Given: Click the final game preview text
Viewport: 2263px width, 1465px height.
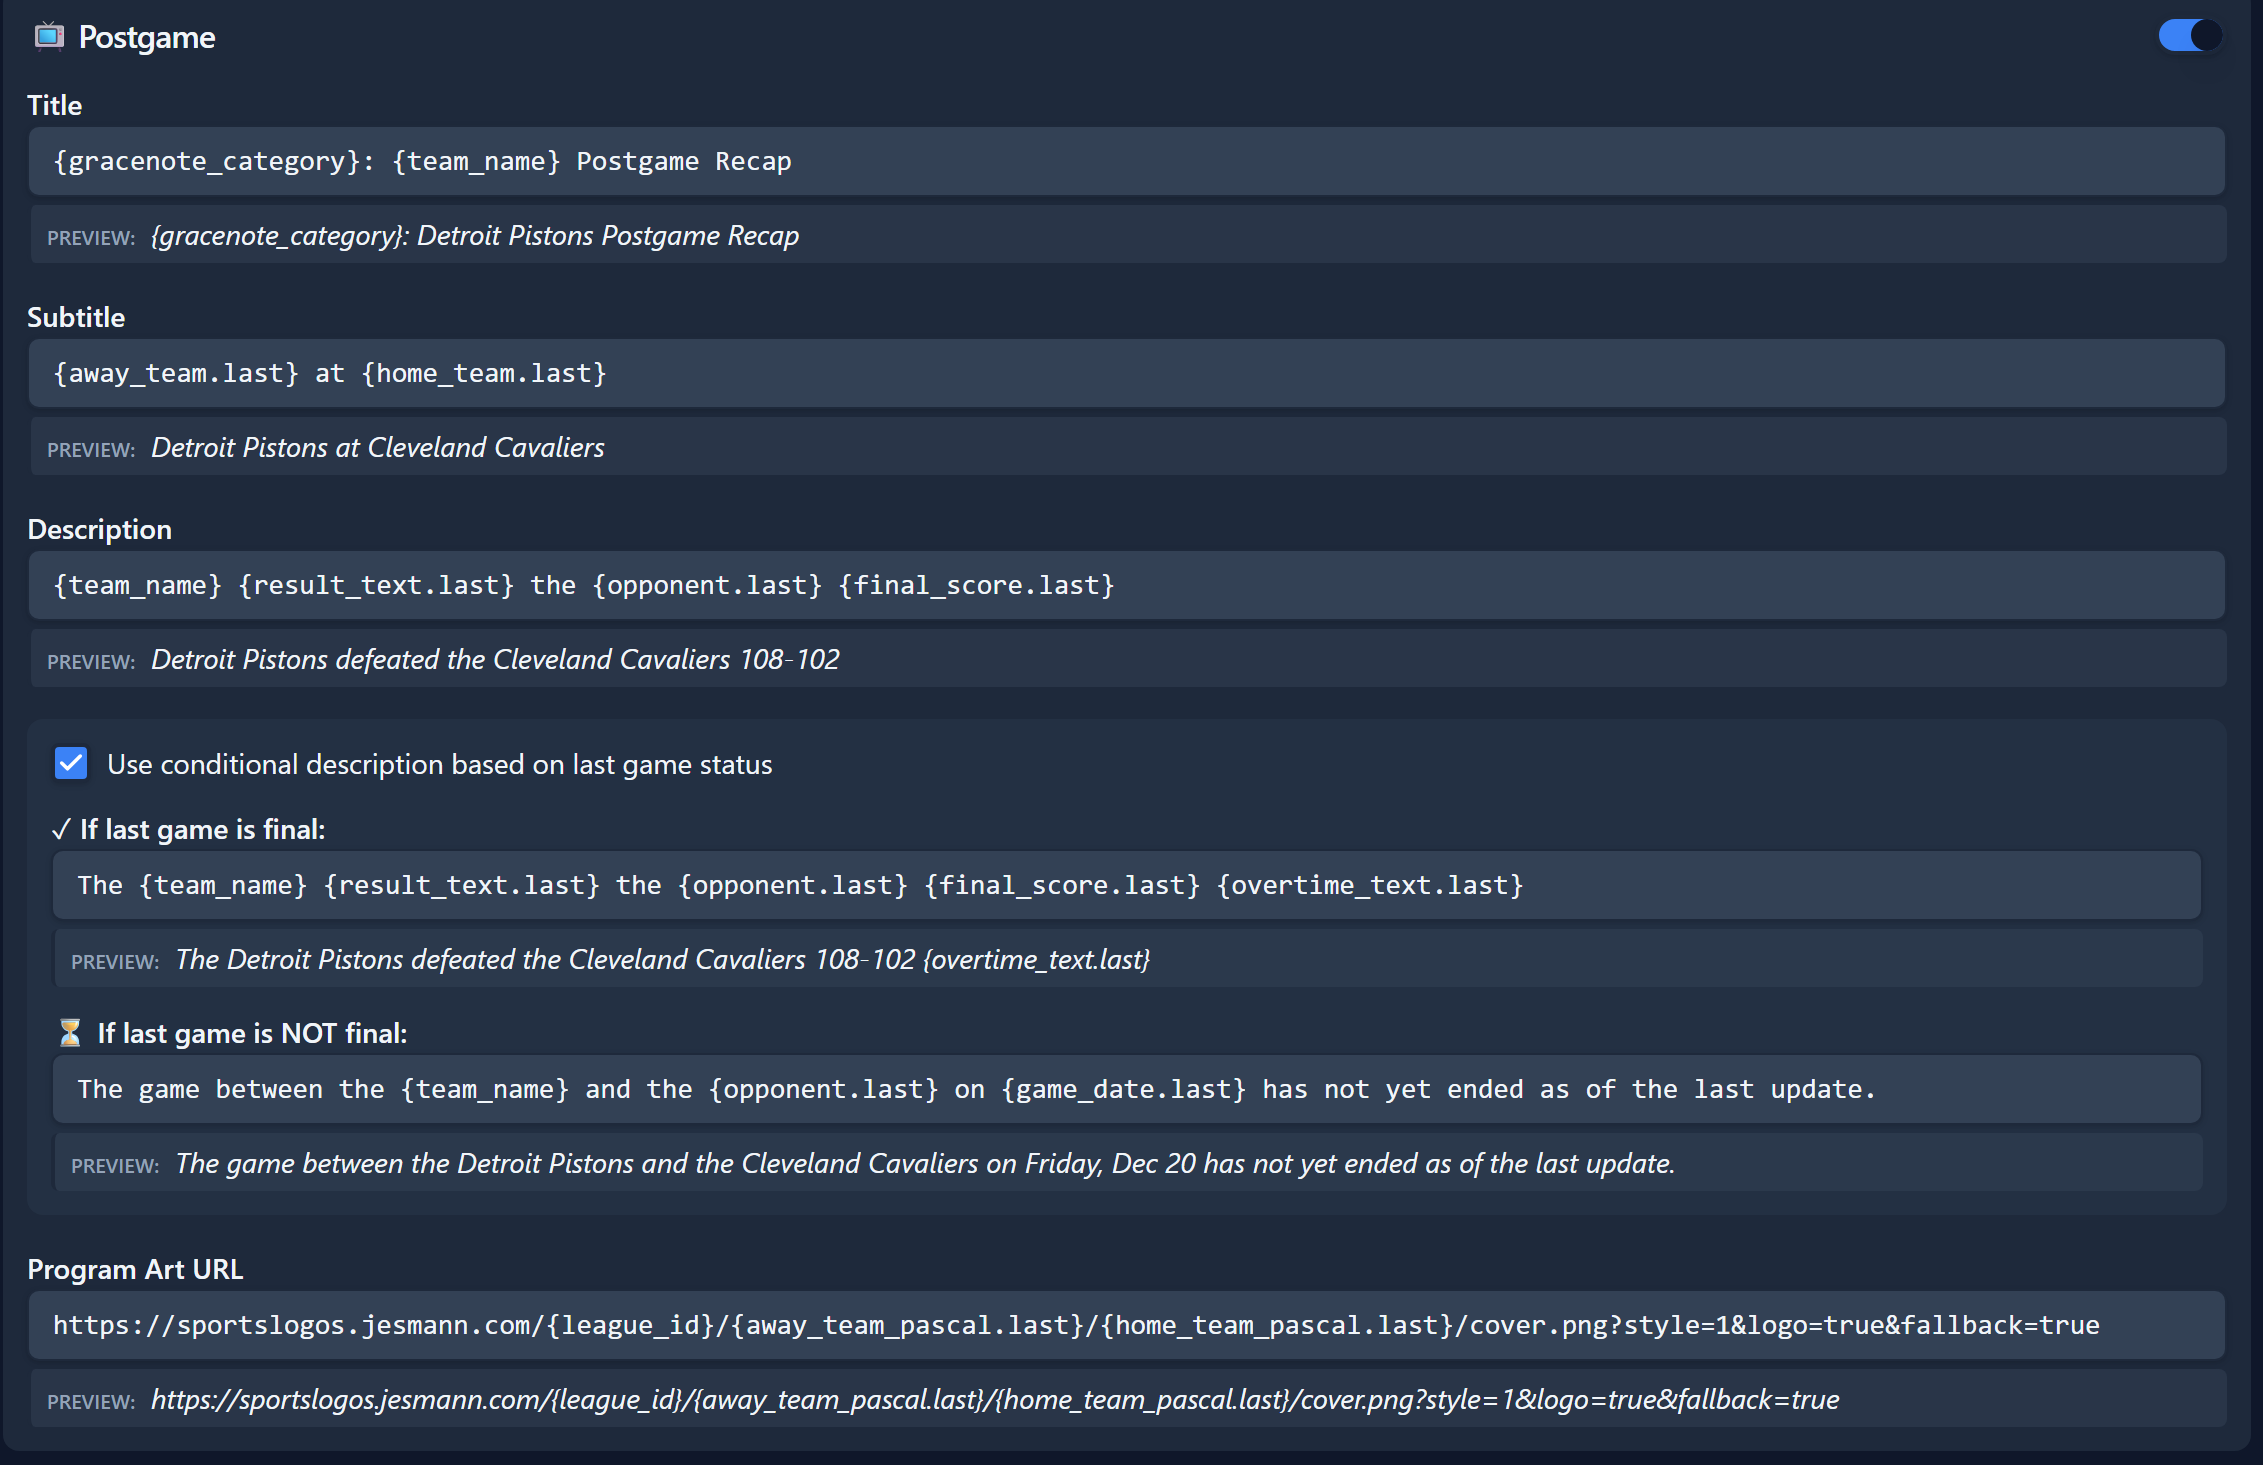Looking at the screenshot, I should (x=662, y=960).
